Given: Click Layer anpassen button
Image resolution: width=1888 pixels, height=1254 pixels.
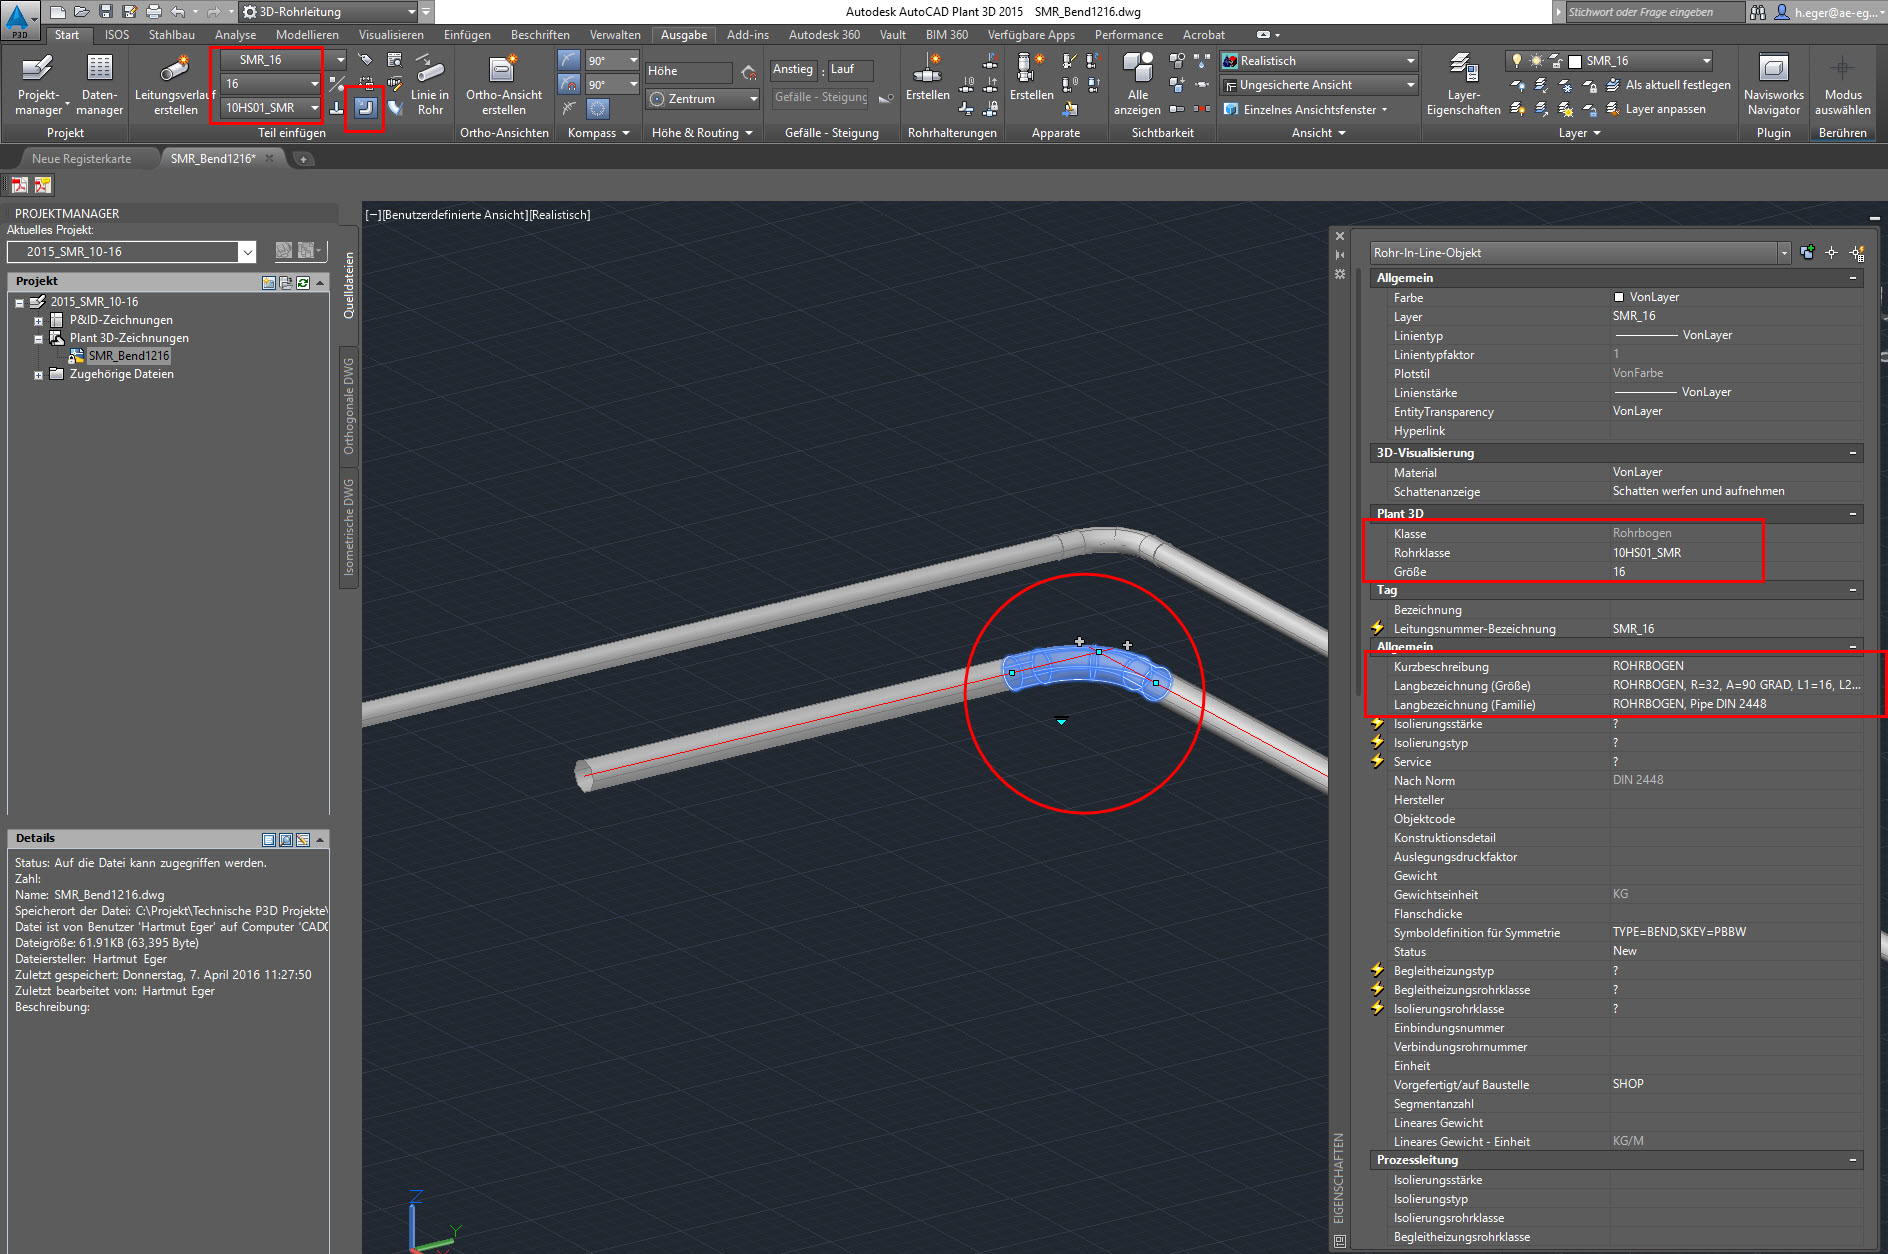Looking at the screenshot, I should [1656, 109].
